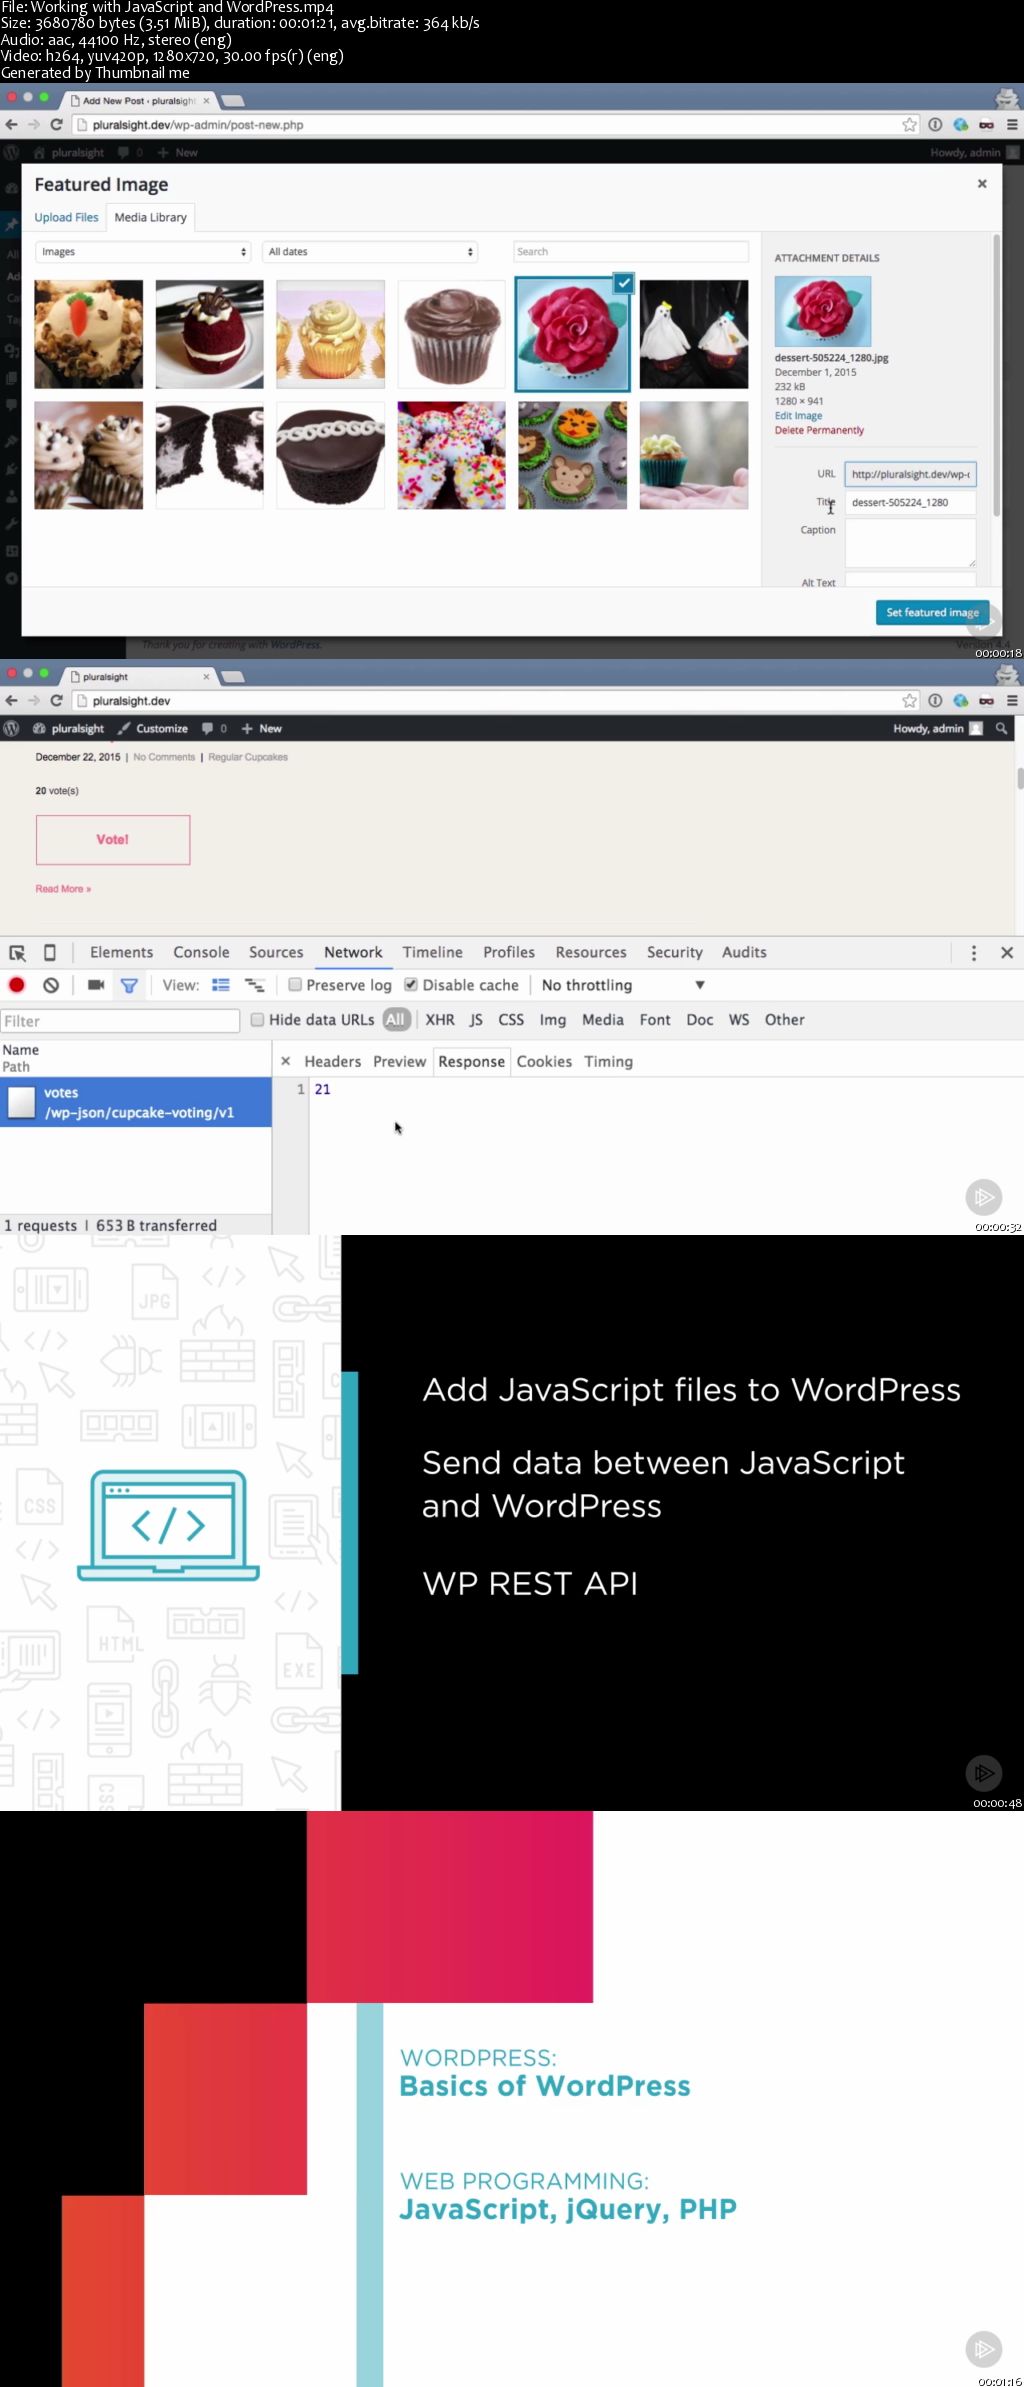The width and height of the screenshot is (1024, 2387).
Task: Filter network requests by Img
Action: click(553, 1020)
